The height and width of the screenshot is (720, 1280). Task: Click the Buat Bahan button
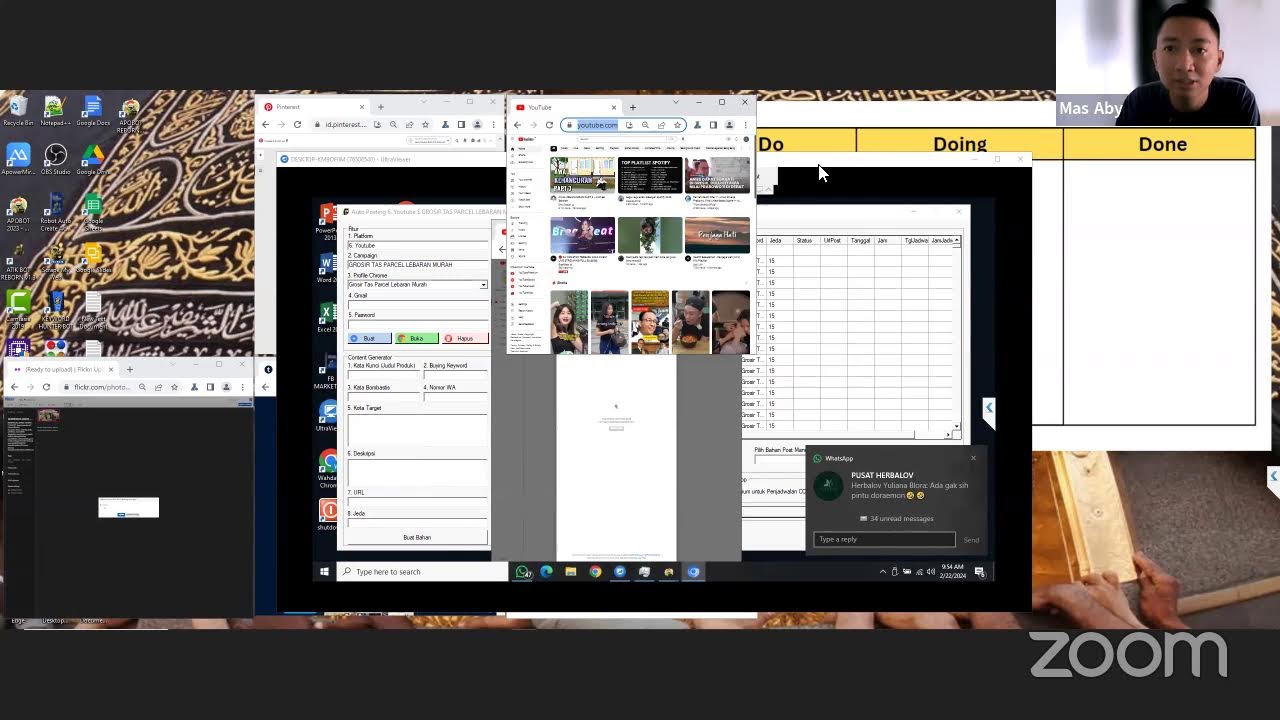(417, 537)
